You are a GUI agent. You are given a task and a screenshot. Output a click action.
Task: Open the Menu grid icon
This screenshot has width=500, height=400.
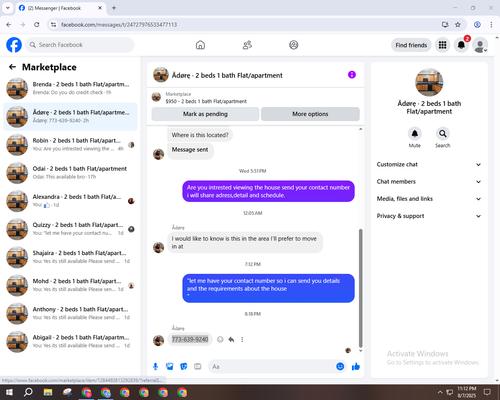coord(442,45)
